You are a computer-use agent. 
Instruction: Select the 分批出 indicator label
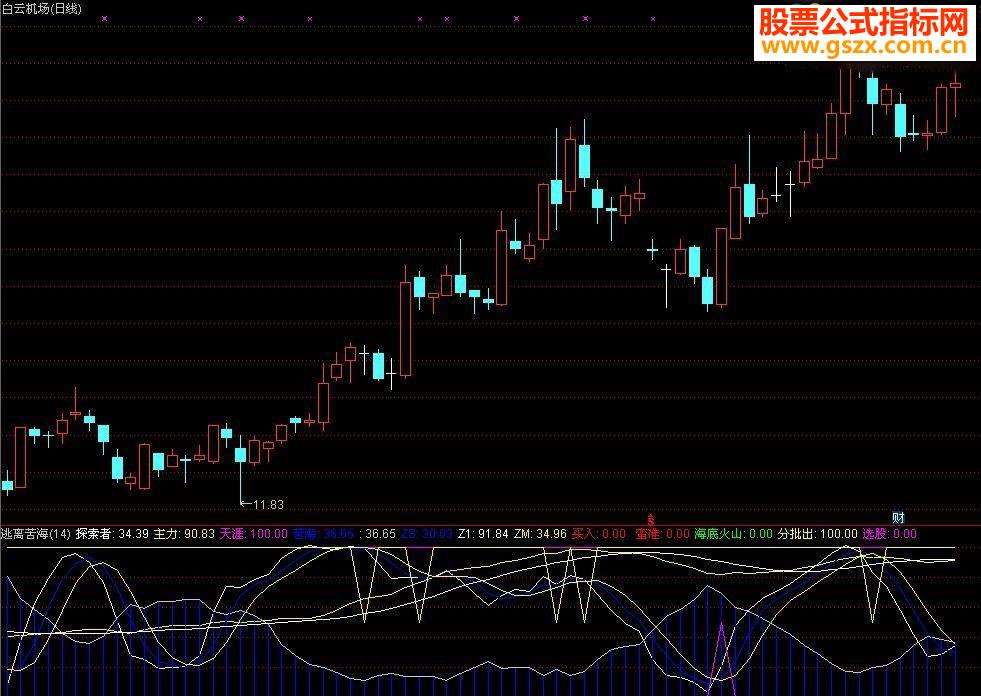(818, 534)
